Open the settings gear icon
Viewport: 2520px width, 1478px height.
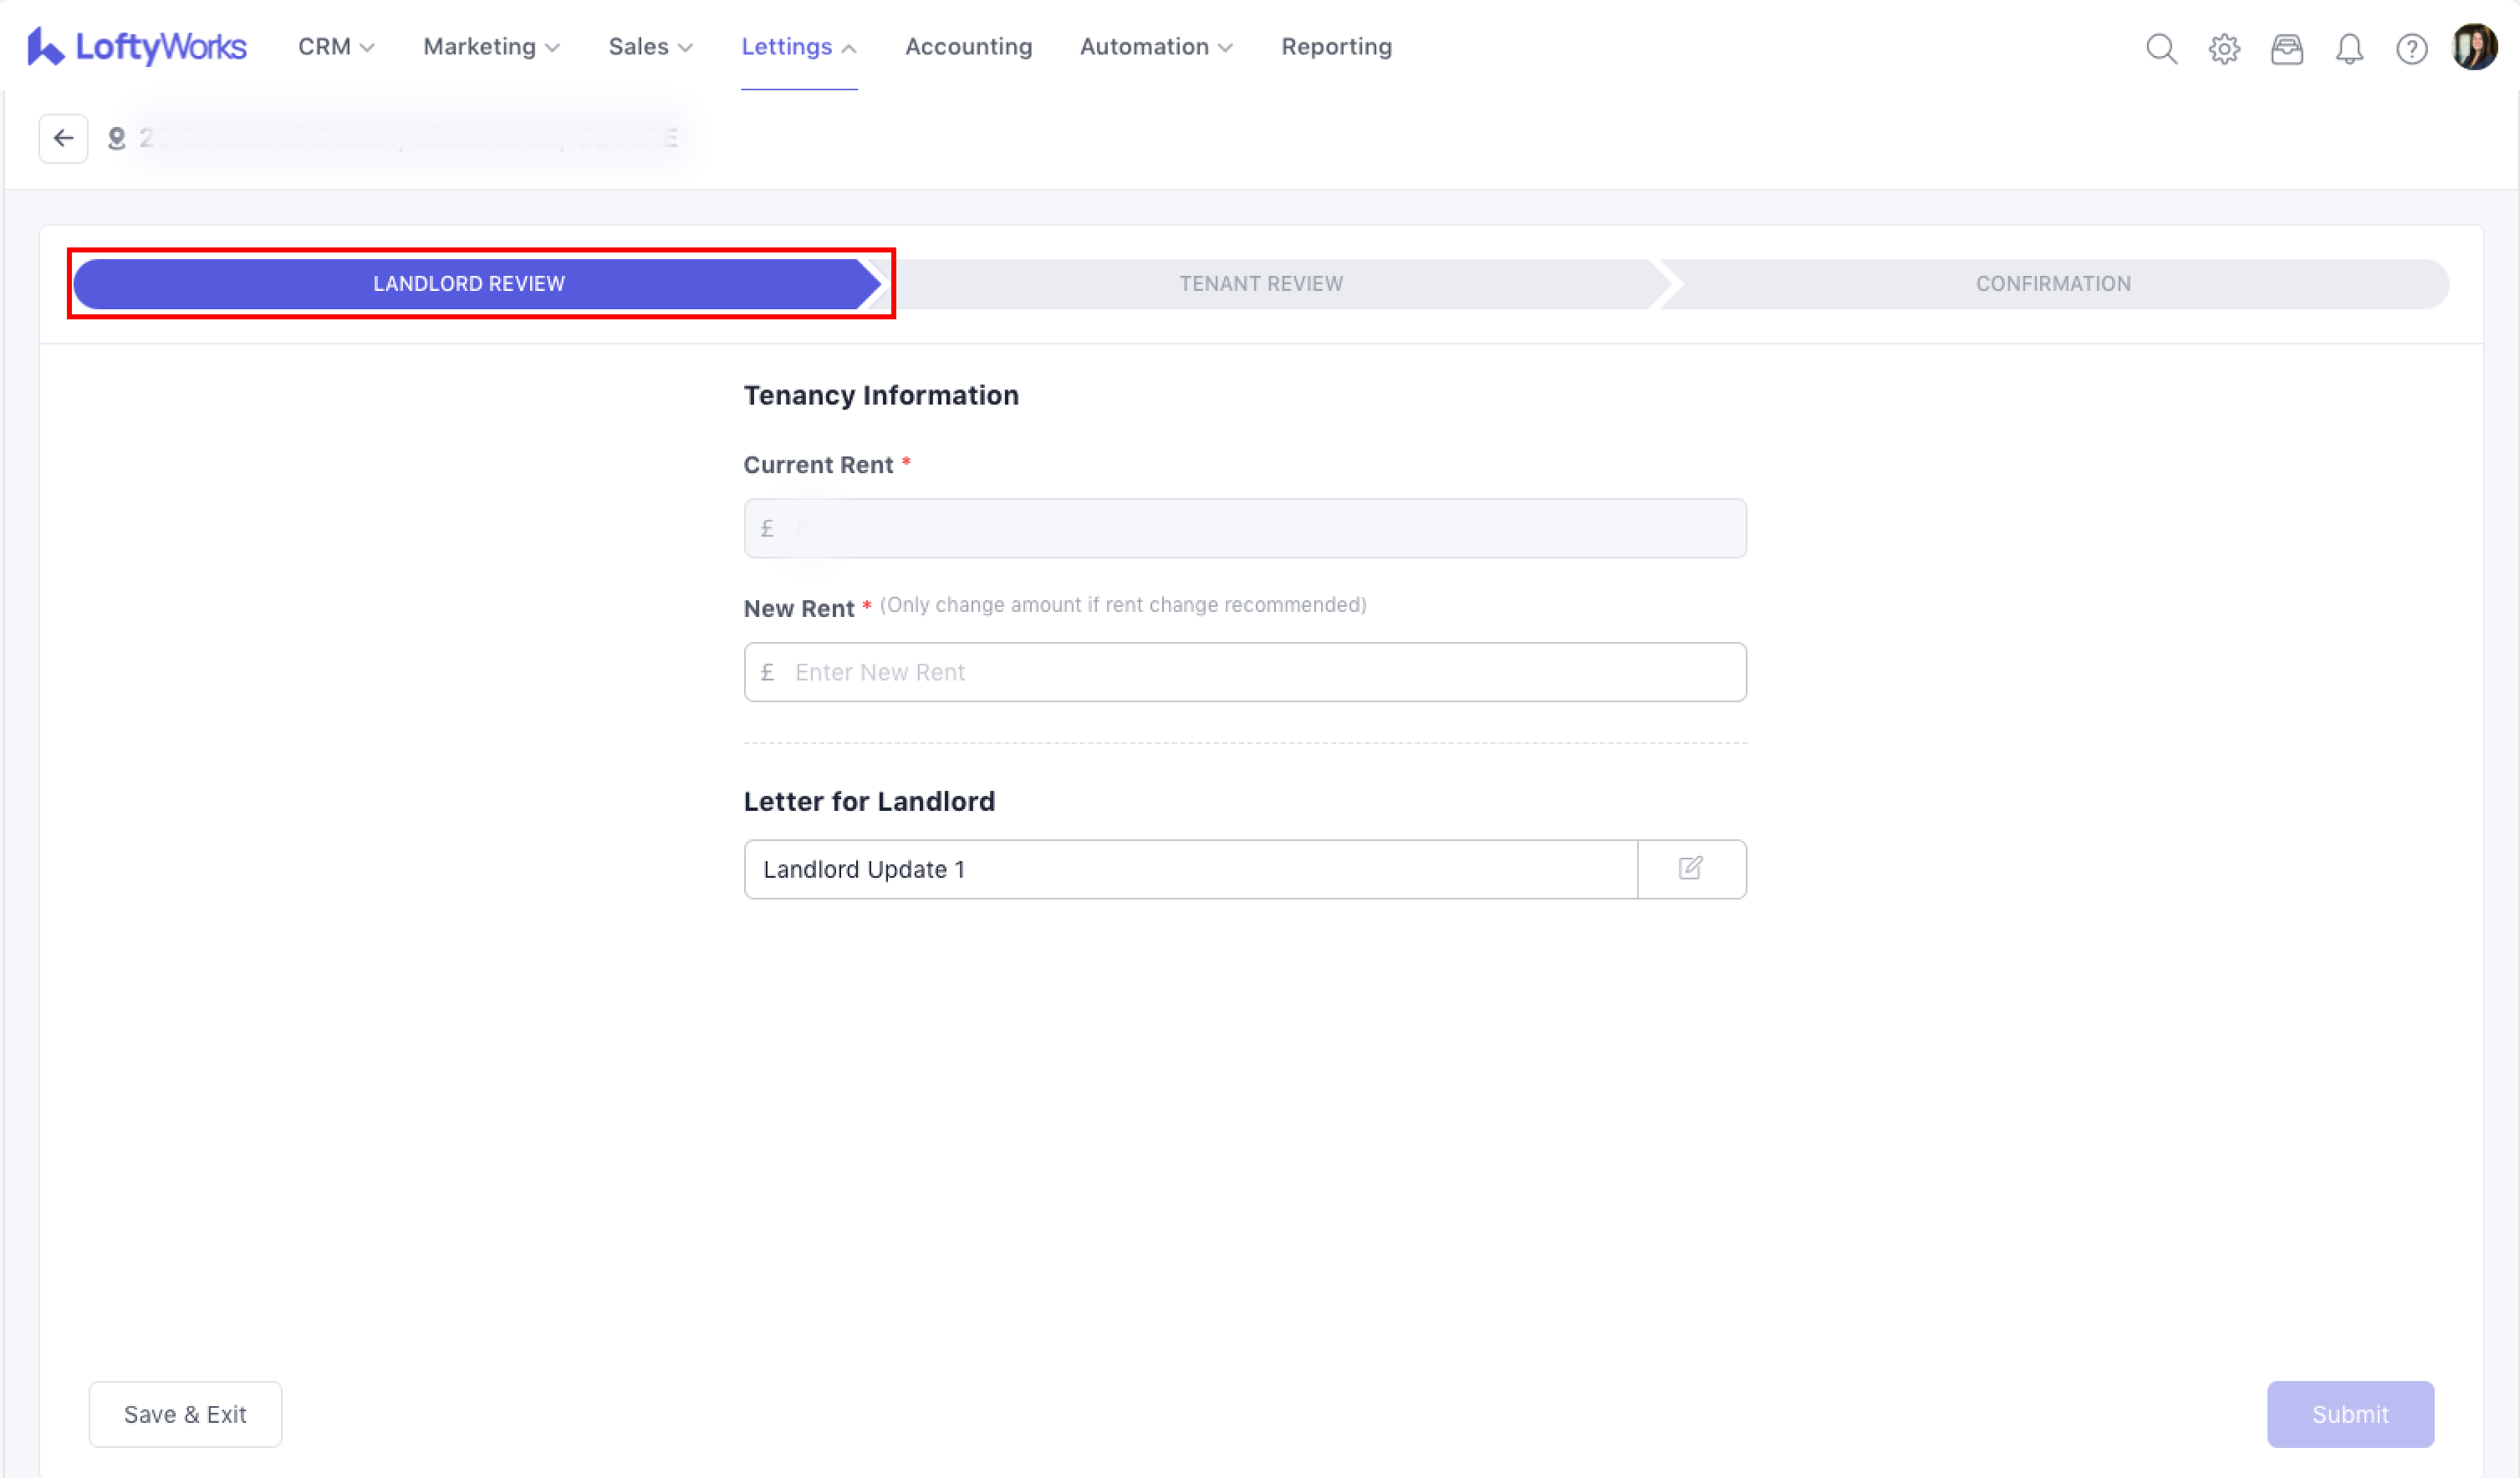[x=2224, y=48]
